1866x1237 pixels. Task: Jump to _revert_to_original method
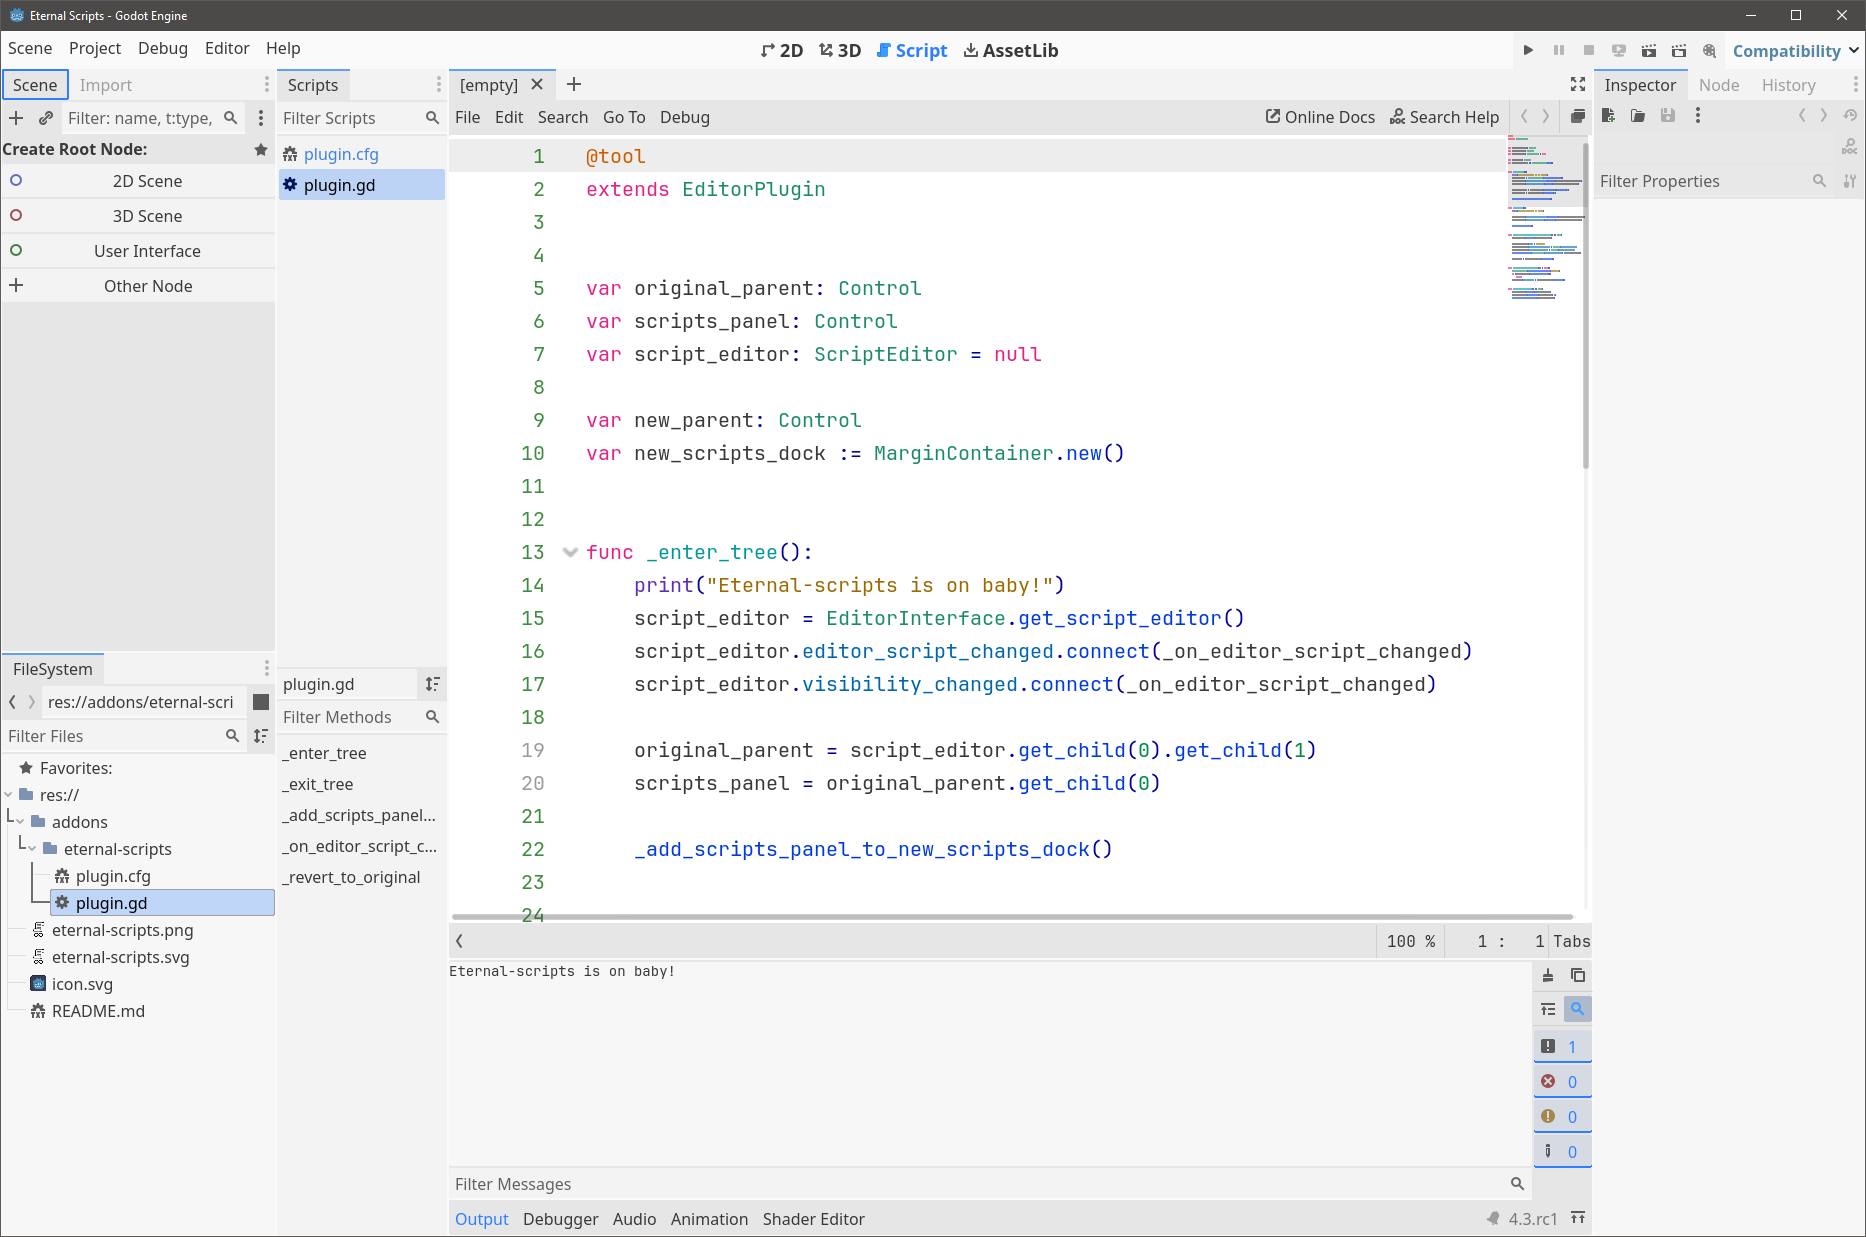click(361, 877)
